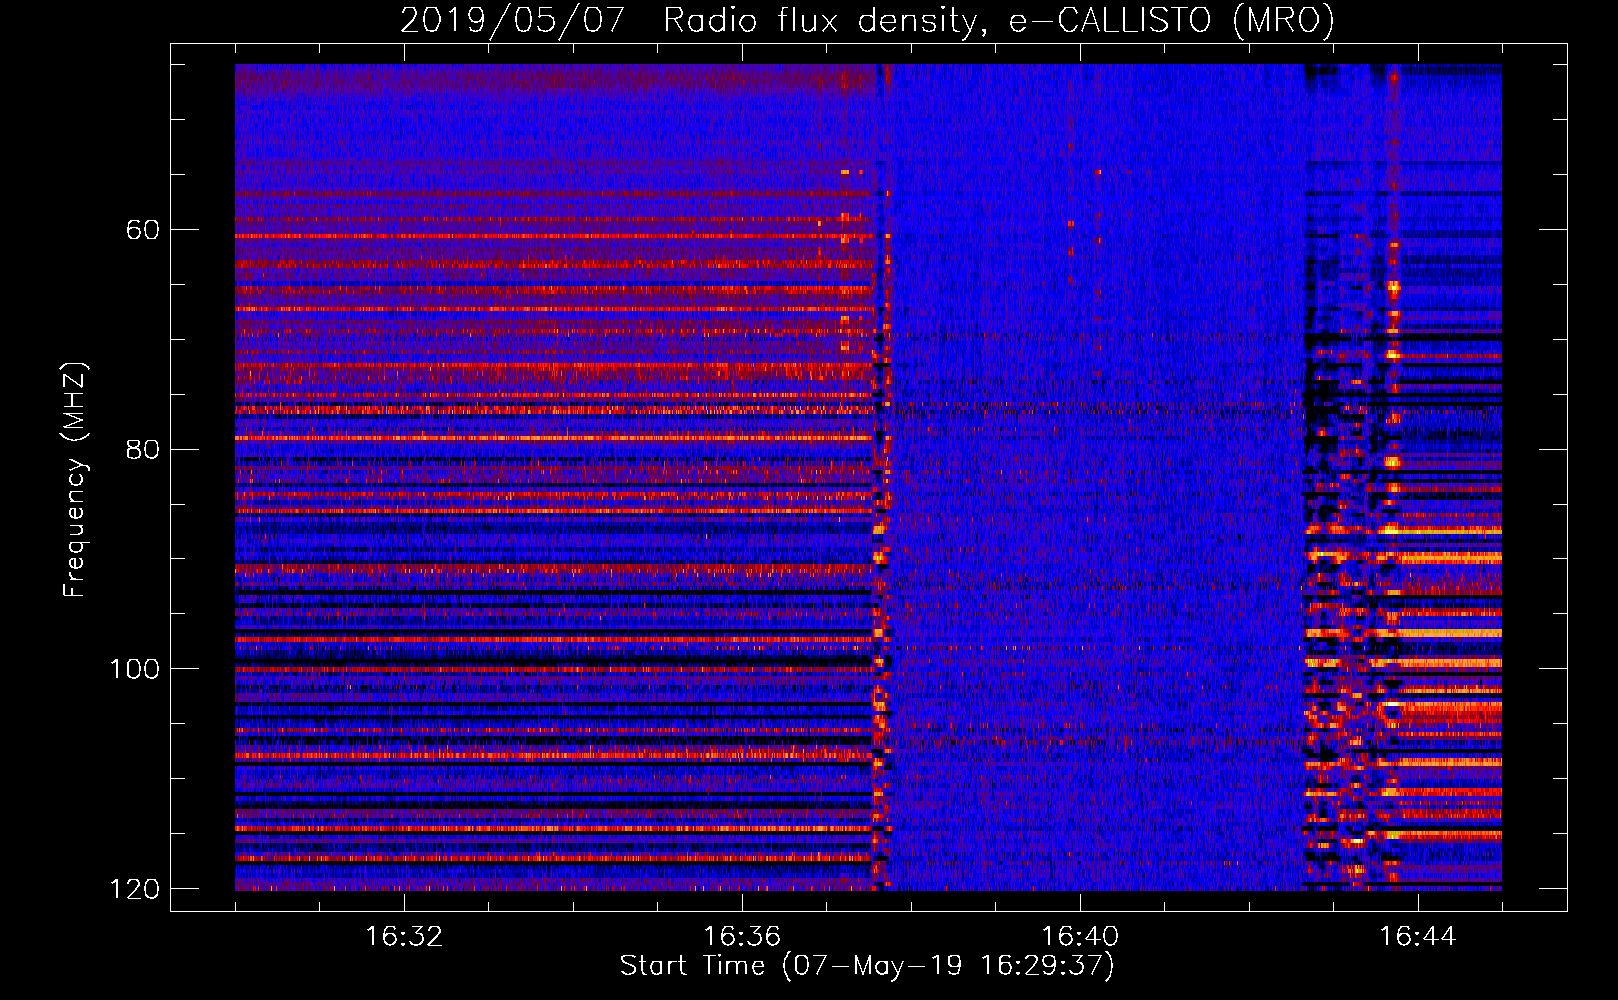The width and height of the screenshot is (1618, 1000).
Task: Click the 16:36 time tick label
Action: click(742, 937)
